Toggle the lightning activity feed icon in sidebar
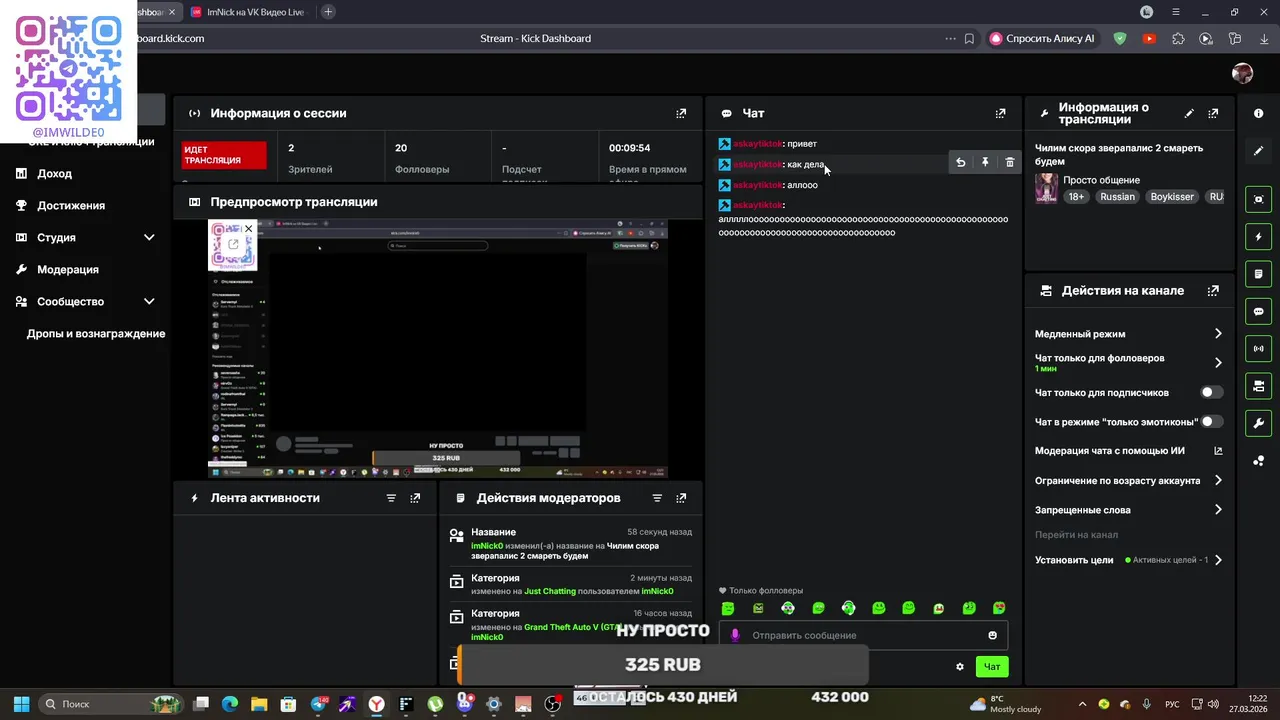1280x720 pixels. coord(1259,237)
